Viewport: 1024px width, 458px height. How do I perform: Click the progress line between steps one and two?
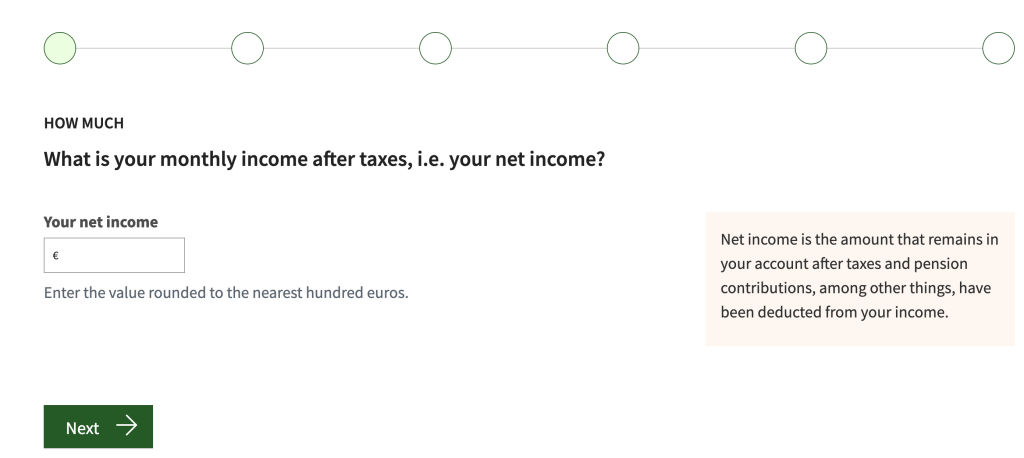coord(153,48)
